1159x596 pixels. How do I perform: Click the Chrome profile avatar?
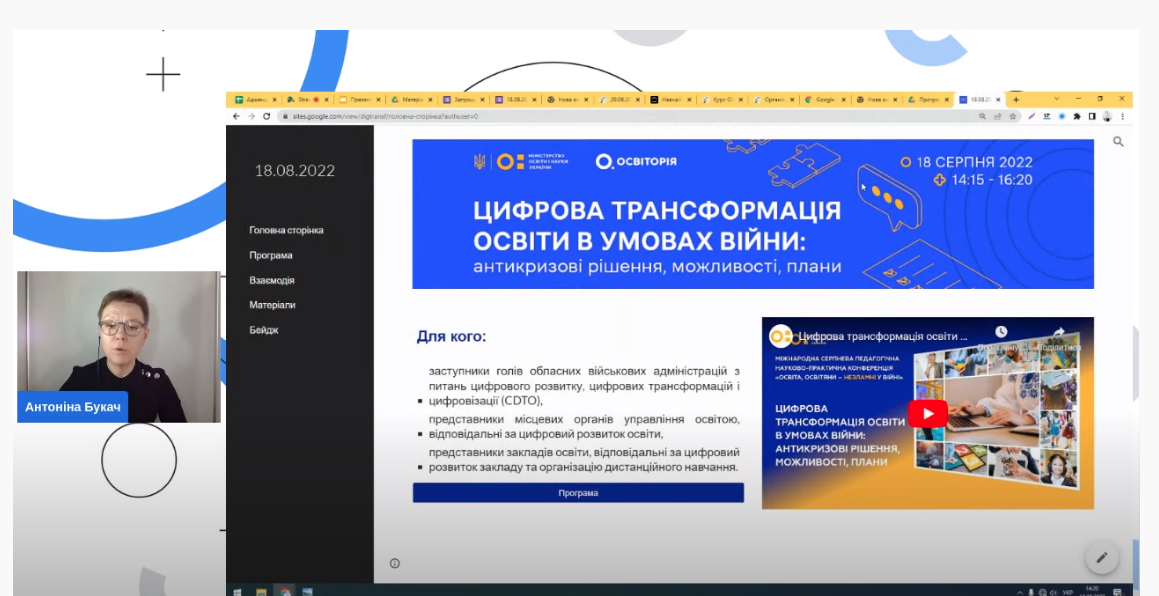(x=1107, y=116)
